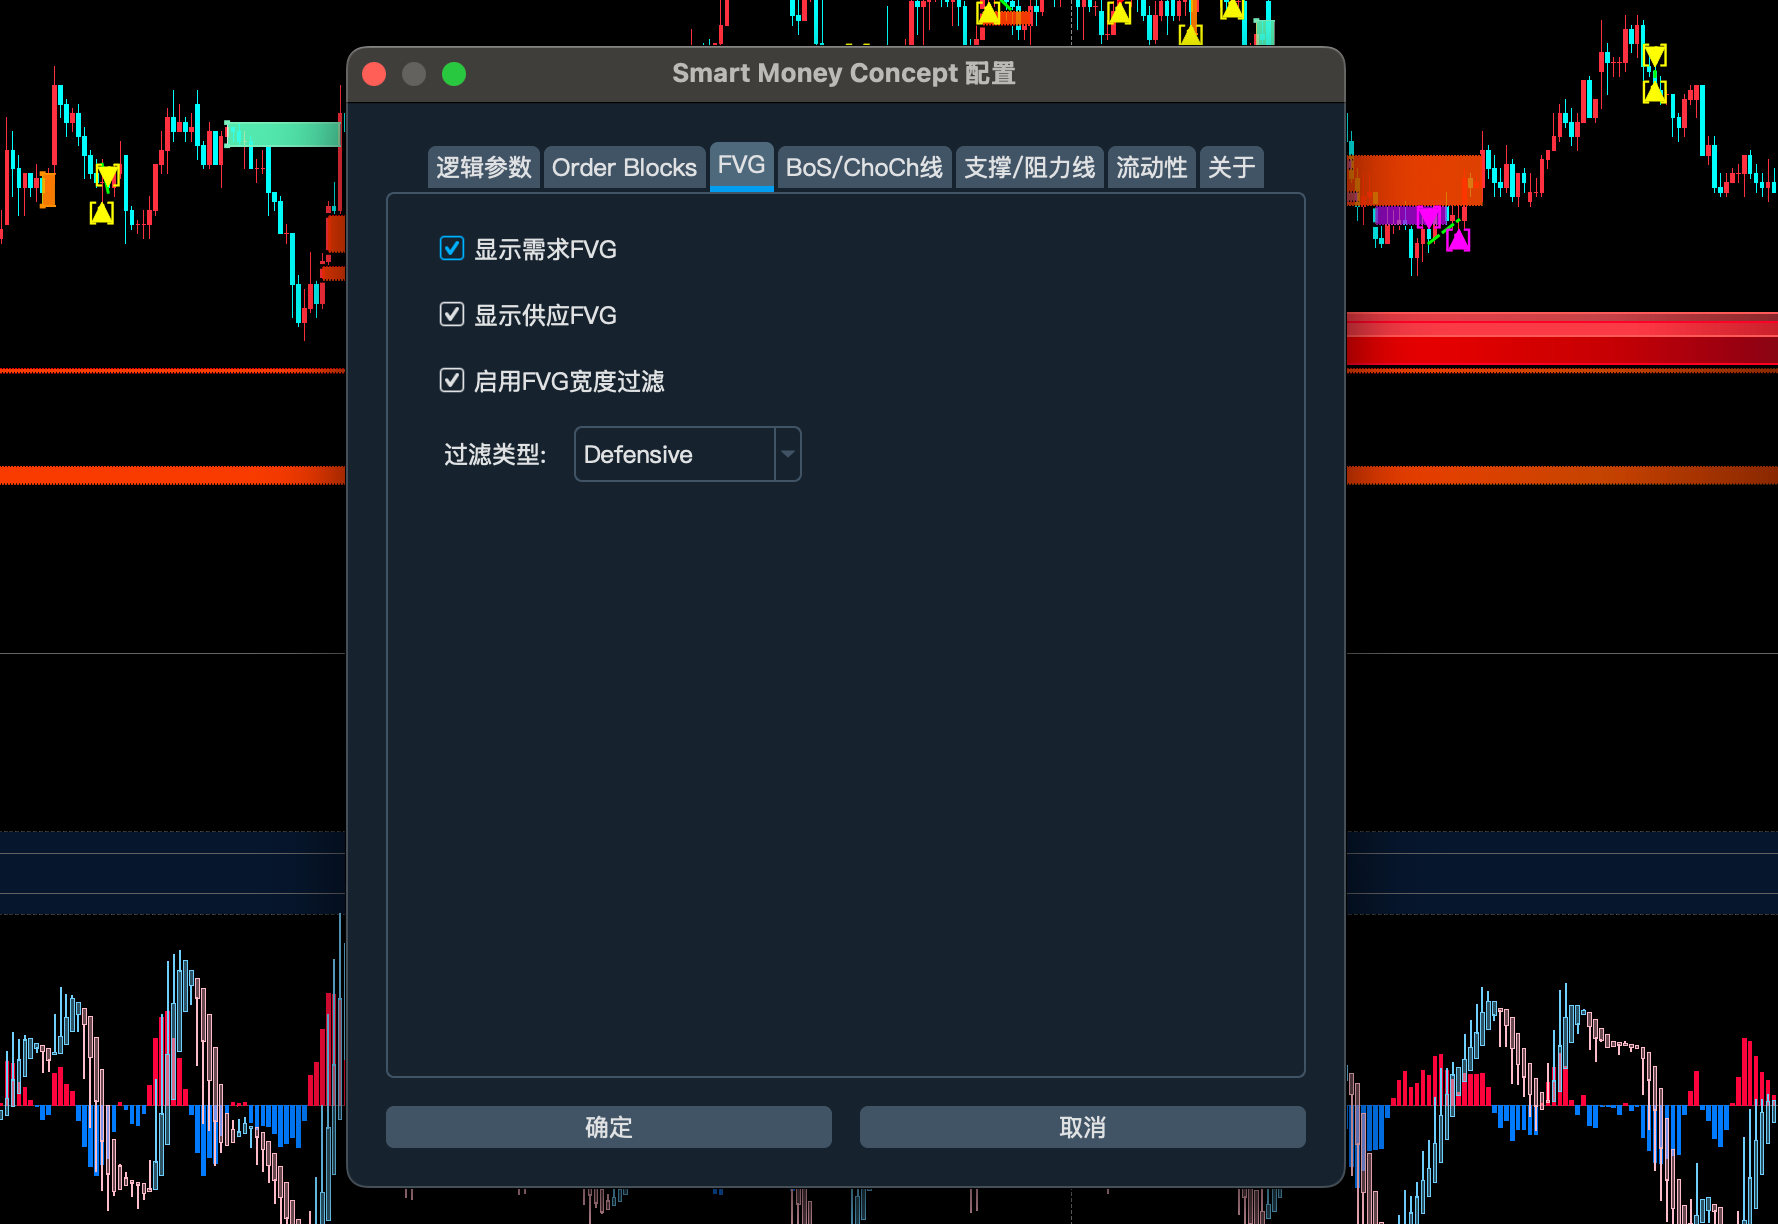Open the 关于 tab
The image size is (1778, 1224).
pyautogui.click(x=1231, y=167)
